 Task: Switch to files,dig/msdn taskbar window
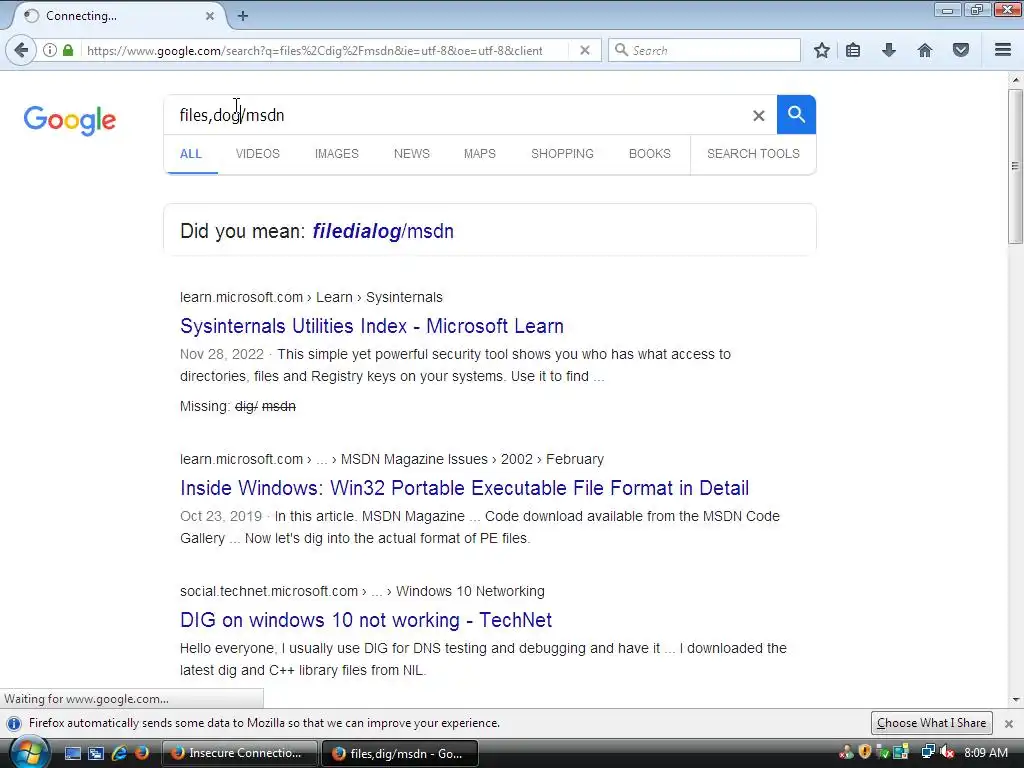click(x=400, y=753)
